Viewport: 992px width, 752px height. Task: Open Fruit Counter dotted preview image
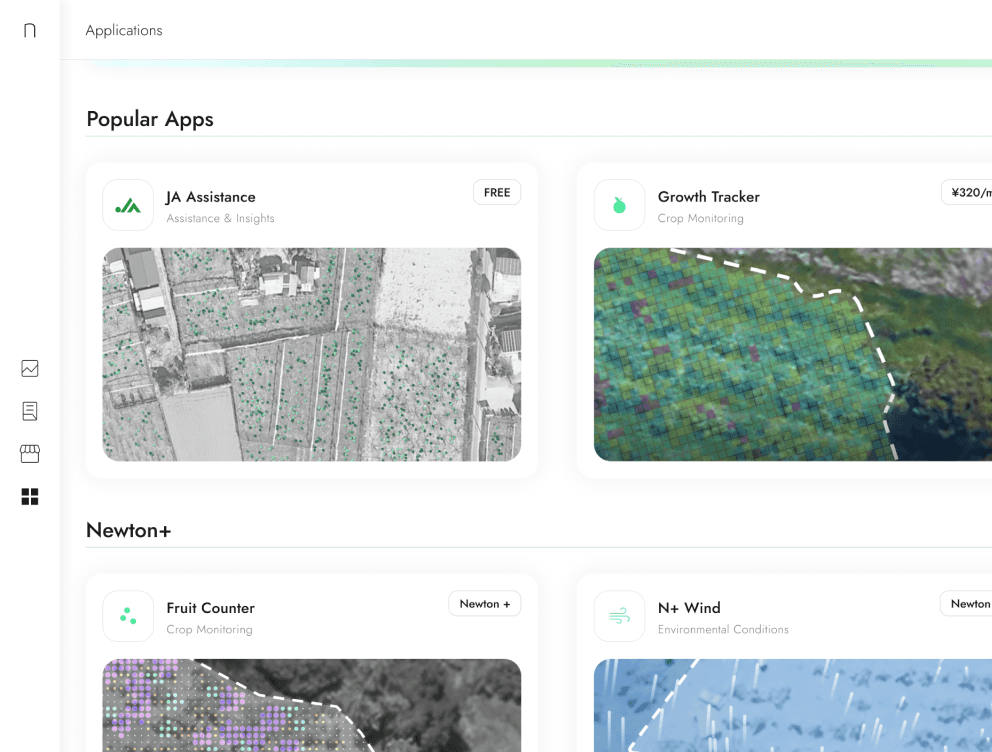[312, 705]
